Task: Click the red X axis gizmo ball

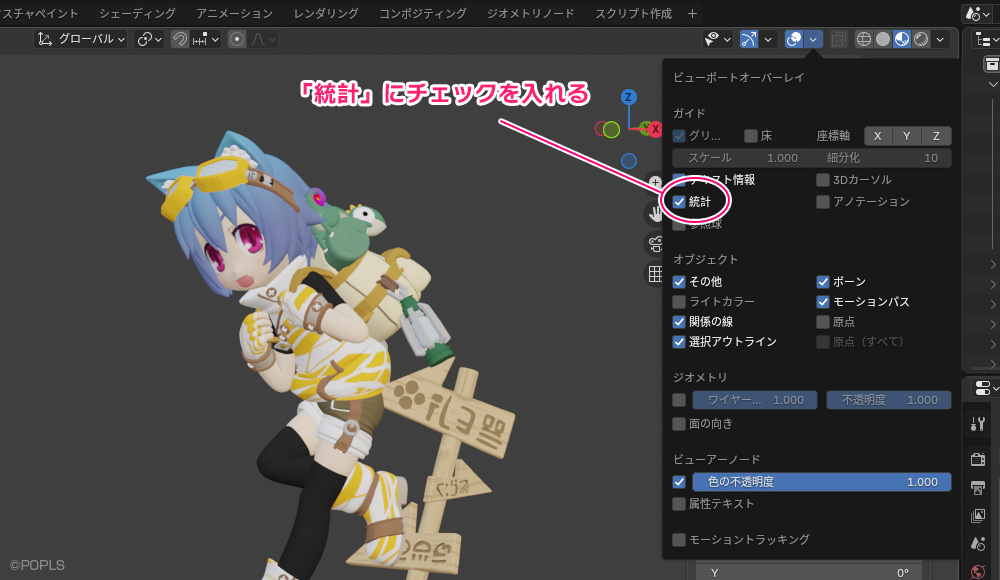Action: point(654,130)
